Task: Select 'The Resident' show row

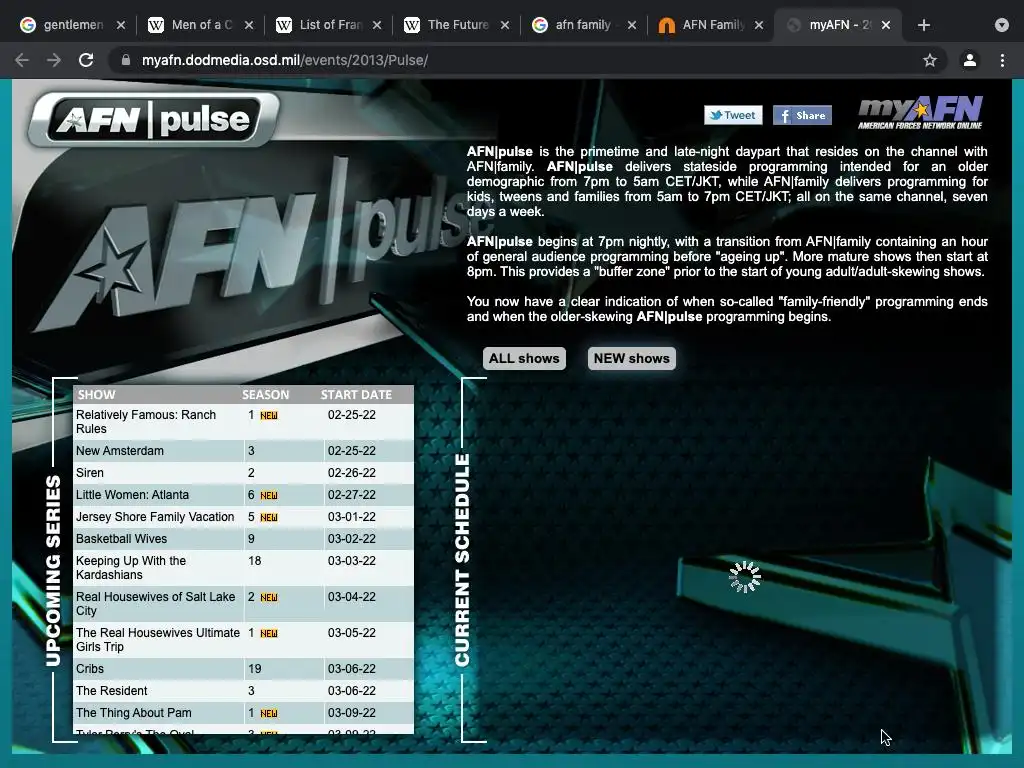Action: click(244, 691)
